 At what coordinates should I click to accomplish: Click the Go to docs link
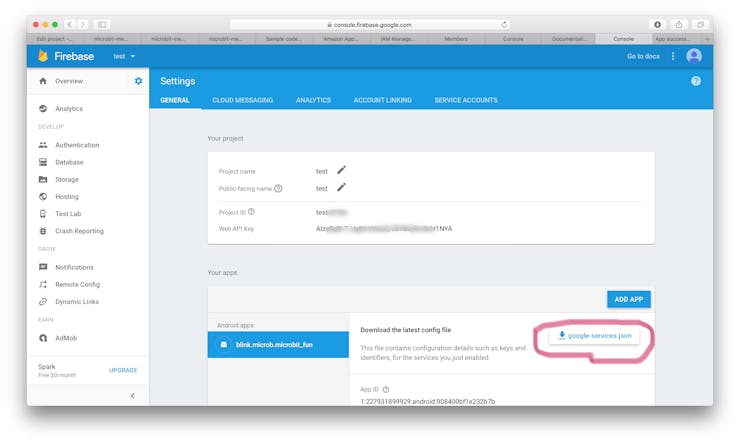tap(643, 56)
